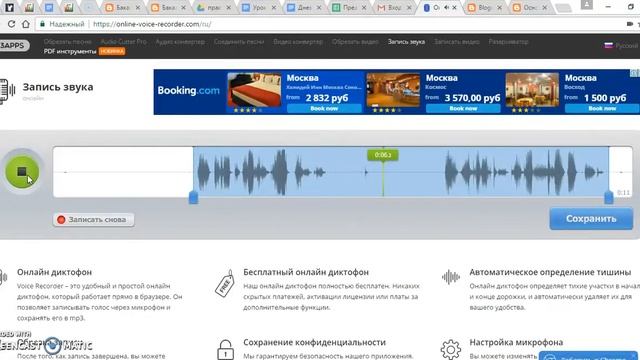Click the НОВИНКА orange badge

[x=112, y=51]
